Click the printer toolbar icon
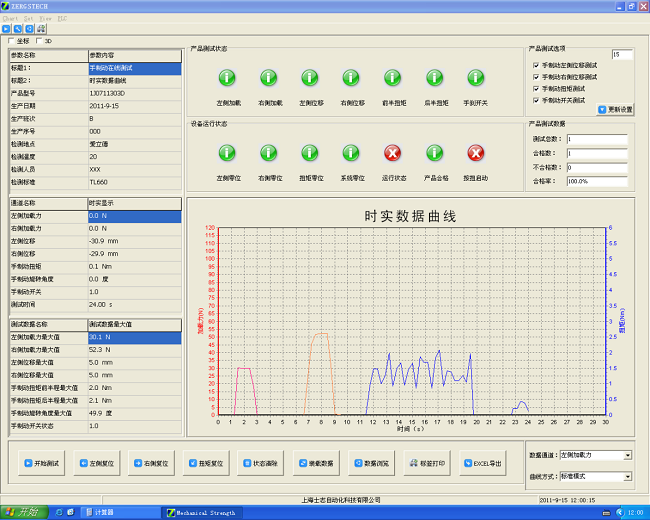This screenshot has height=520, width=650. point(41,29)
